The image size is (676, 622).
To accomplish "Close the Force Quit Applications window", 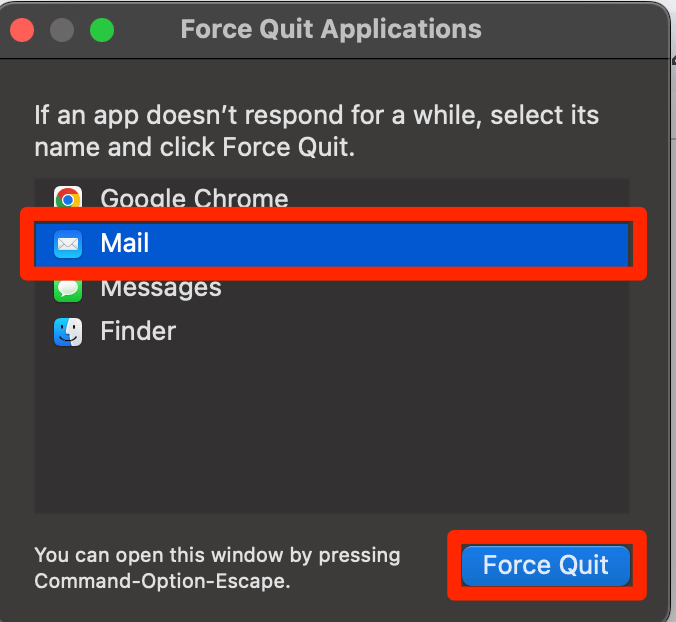I will [22, 30].
